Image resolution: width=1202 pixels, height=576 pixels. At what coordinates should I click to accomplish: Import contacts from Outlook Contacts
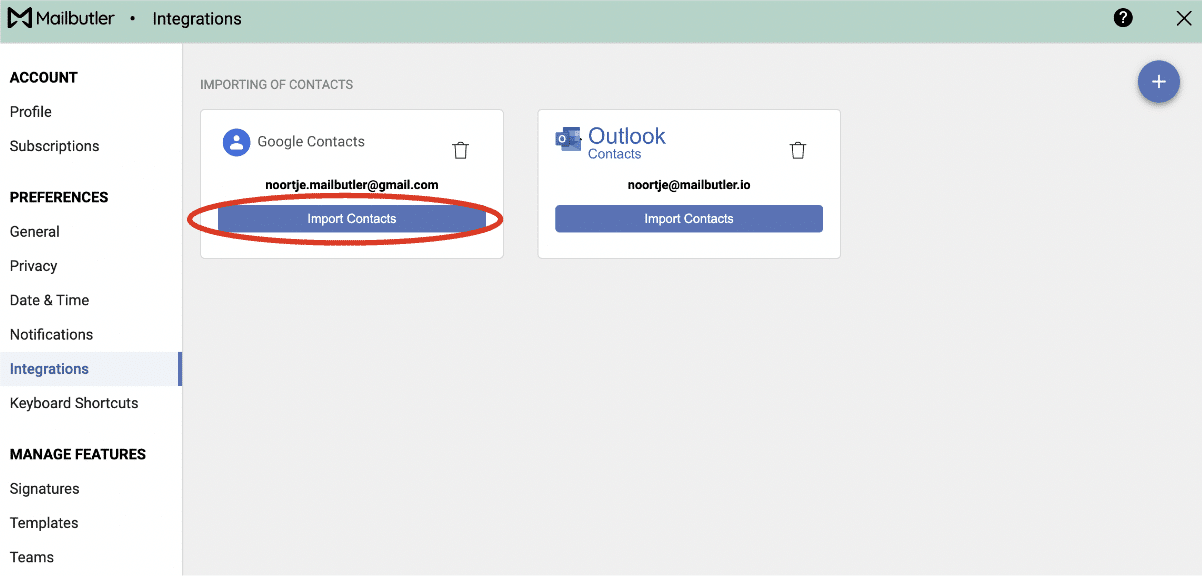click(689, 219)
